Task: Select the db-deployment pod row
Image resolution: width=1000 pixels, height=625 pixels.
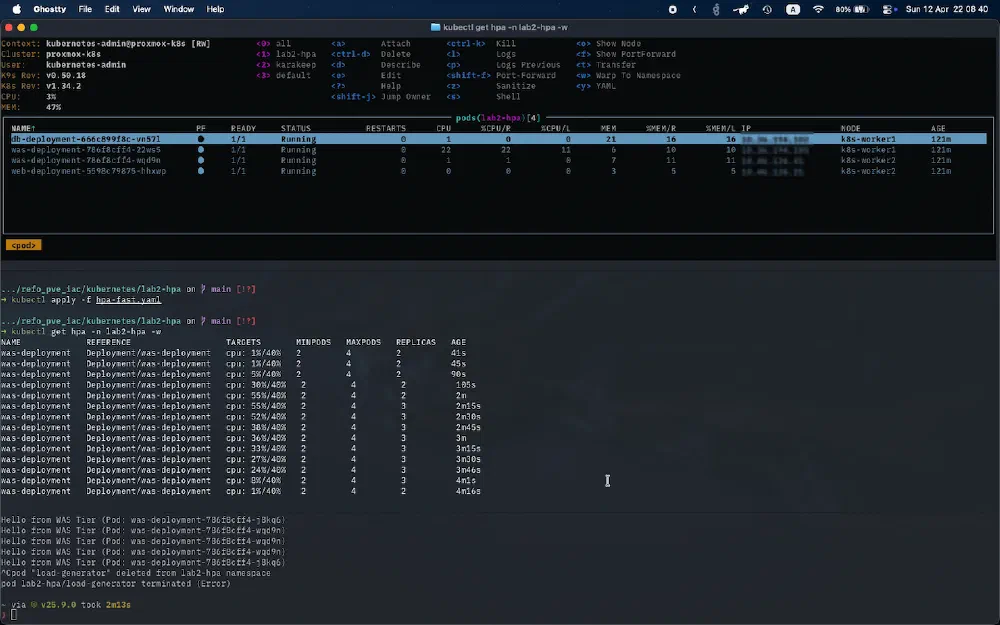Action: pos(80,139)
